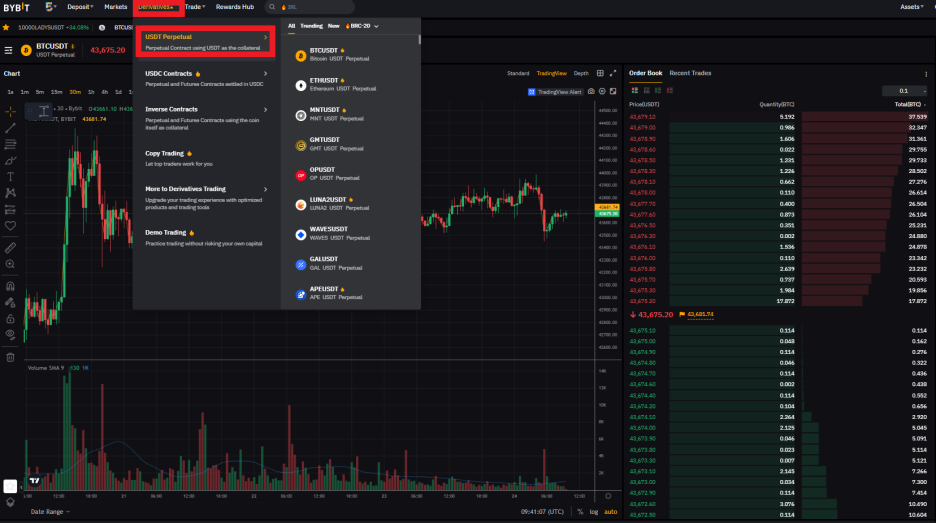Viewport: 936px width, 523px height.
Task: Select the crosshair cursor tool
Action: point(10,112)
